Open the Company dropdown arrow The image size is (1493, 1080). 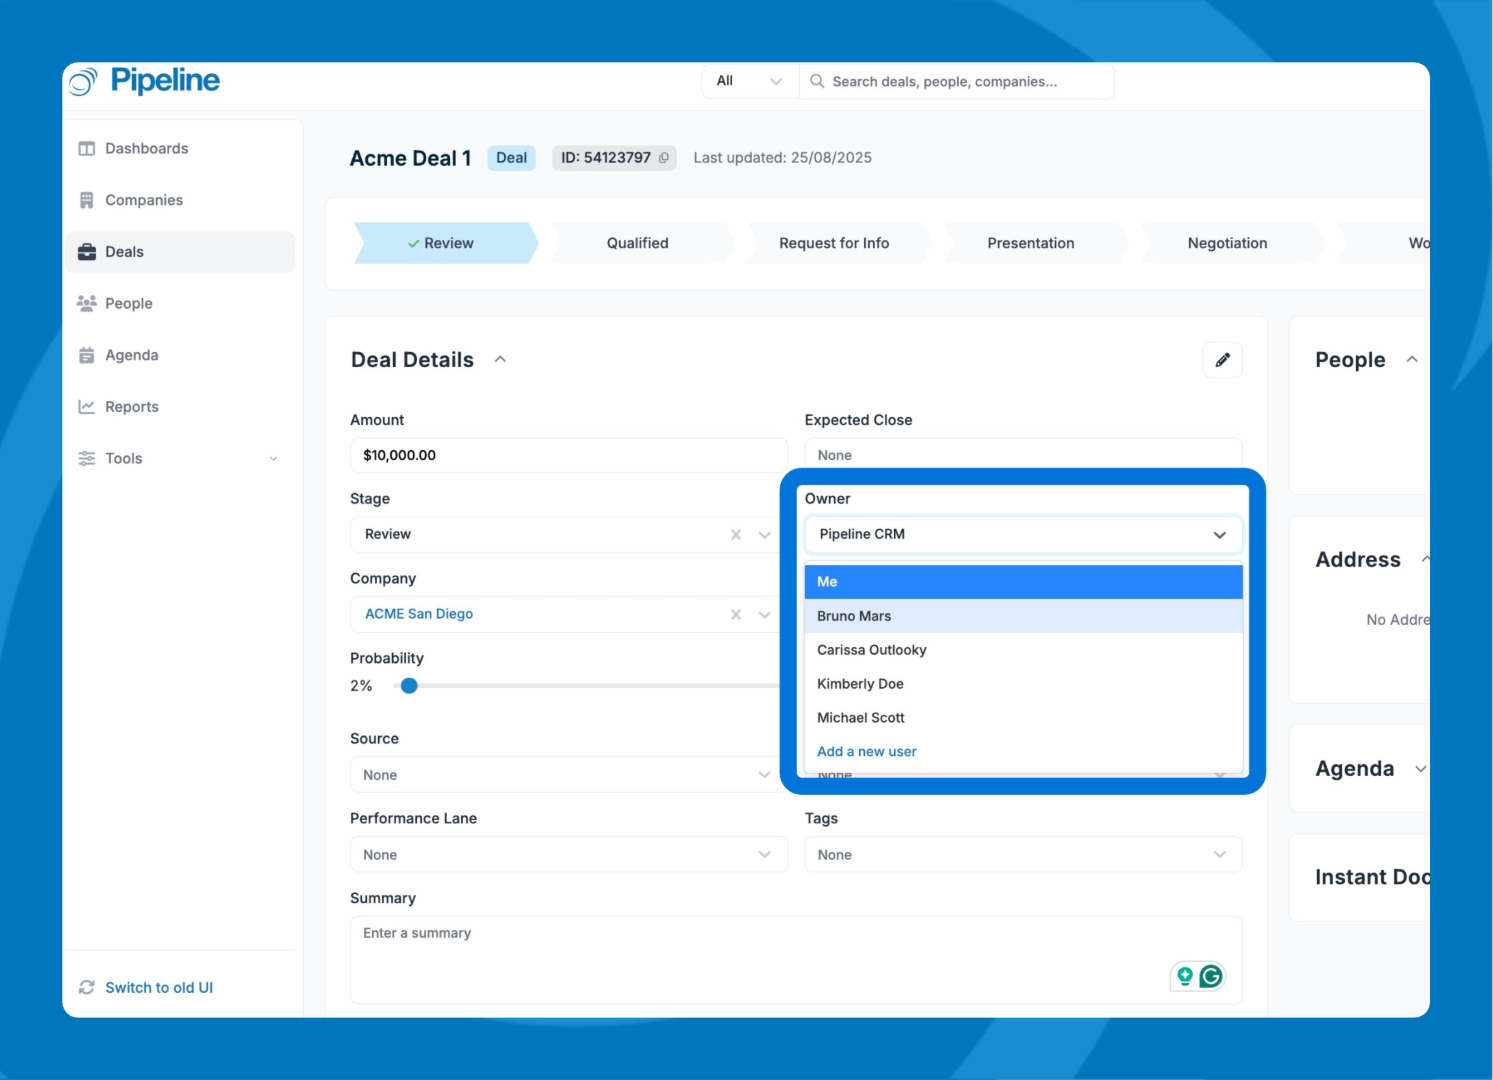coord(765,615)
